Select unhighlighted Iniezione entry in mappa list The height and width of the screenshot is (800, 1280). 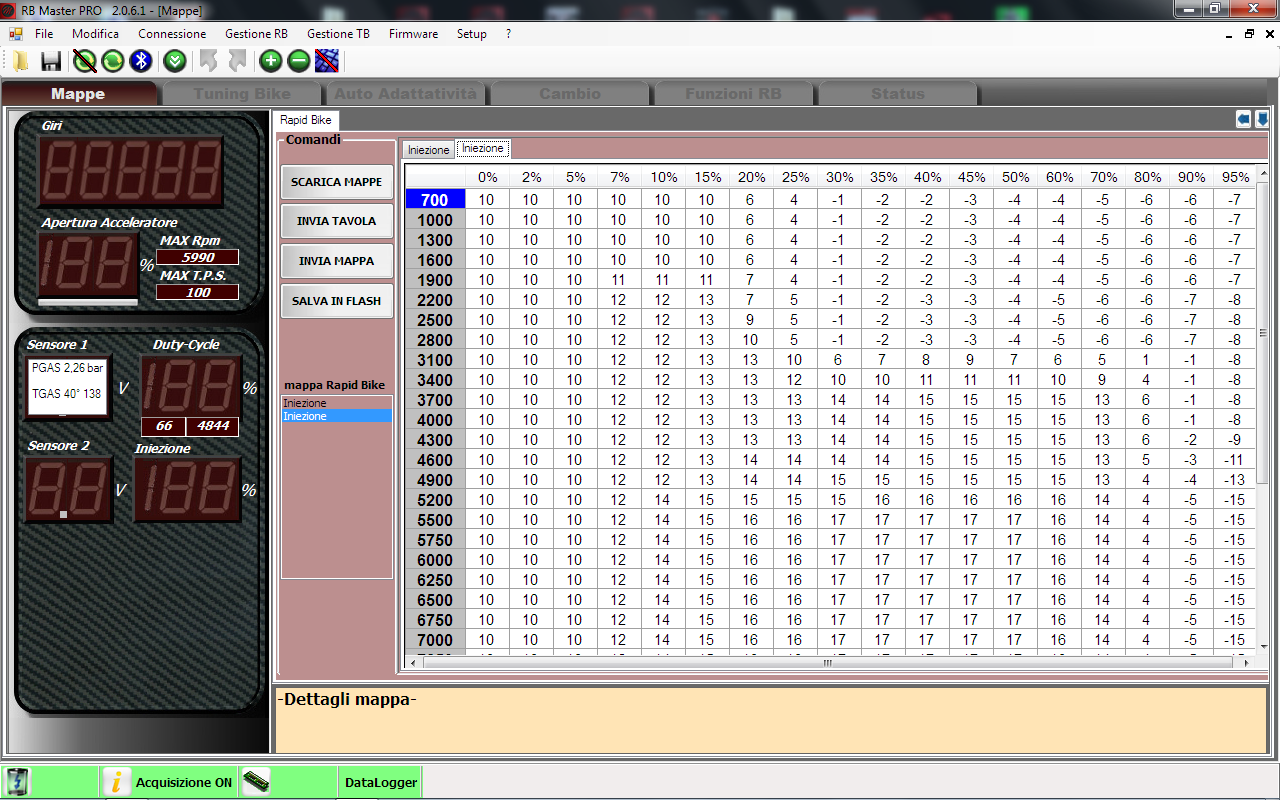point(336,403)
